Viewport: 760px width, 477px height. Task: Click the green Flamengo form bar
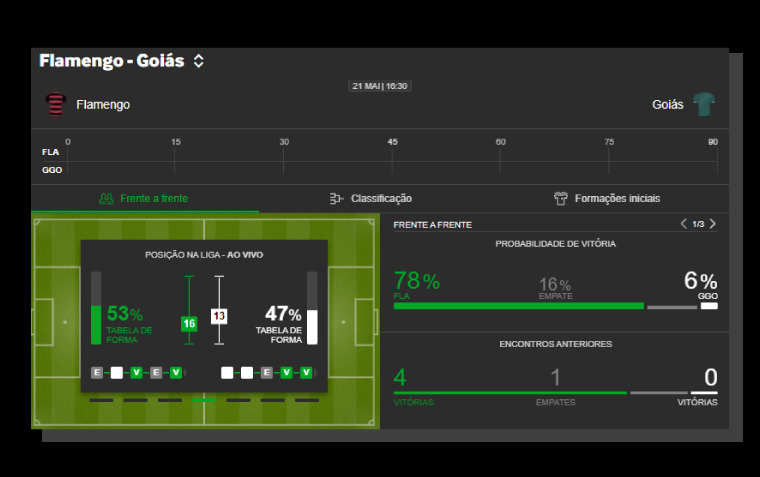coord(96,325)
